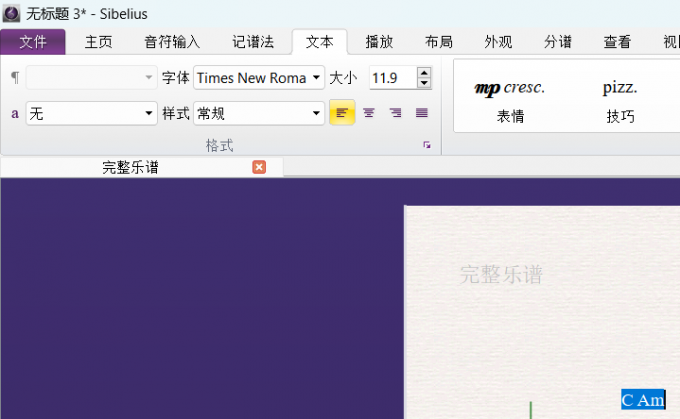This screenshot has height=419, width=680.
Task: Increase font size with the up stepper
Action: 424,72
